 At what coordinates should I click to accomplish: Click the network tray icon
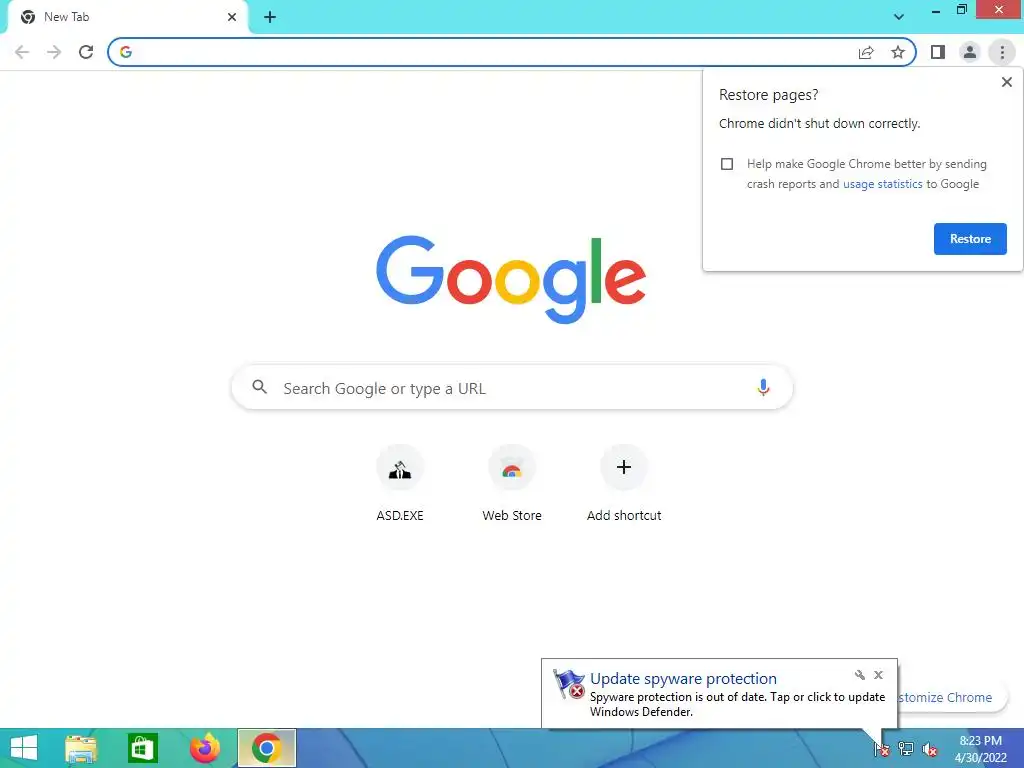[x=906, y=749]
